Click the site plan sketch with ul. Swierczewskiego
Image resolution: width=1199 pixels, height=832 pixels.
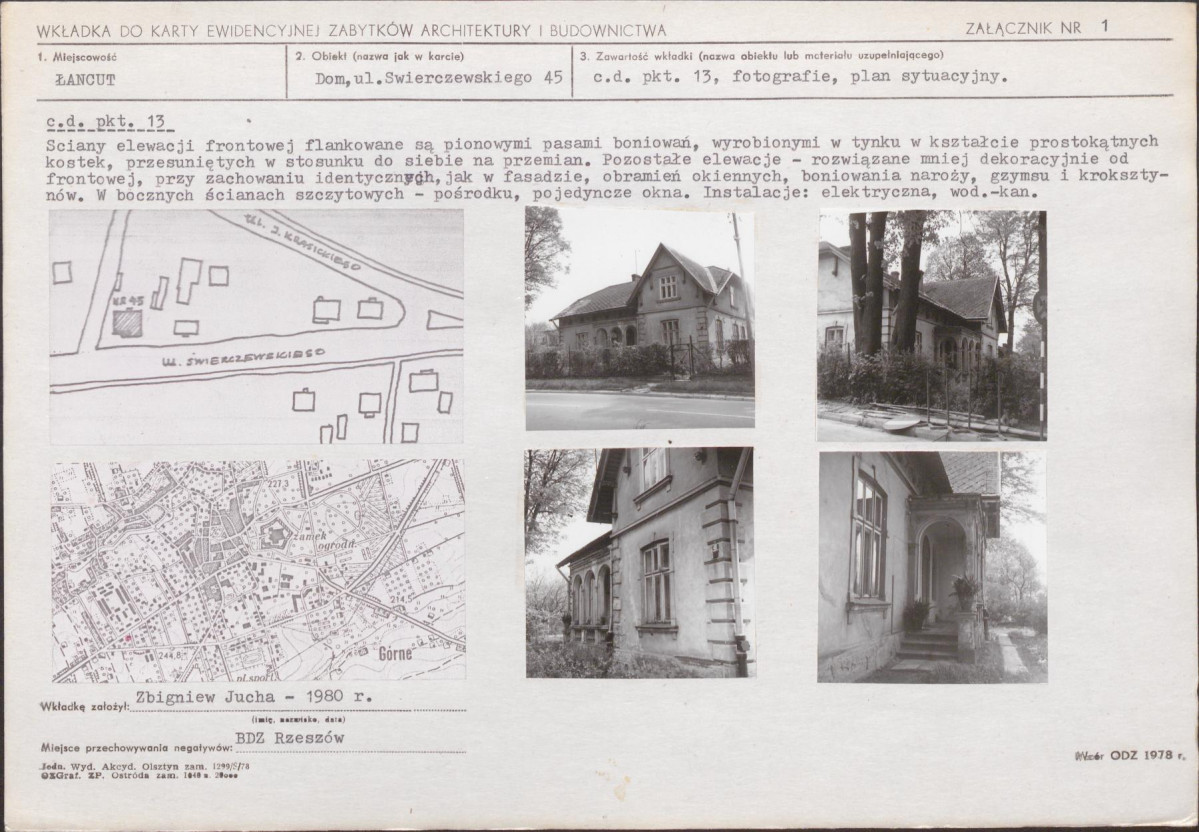point(256,327)
